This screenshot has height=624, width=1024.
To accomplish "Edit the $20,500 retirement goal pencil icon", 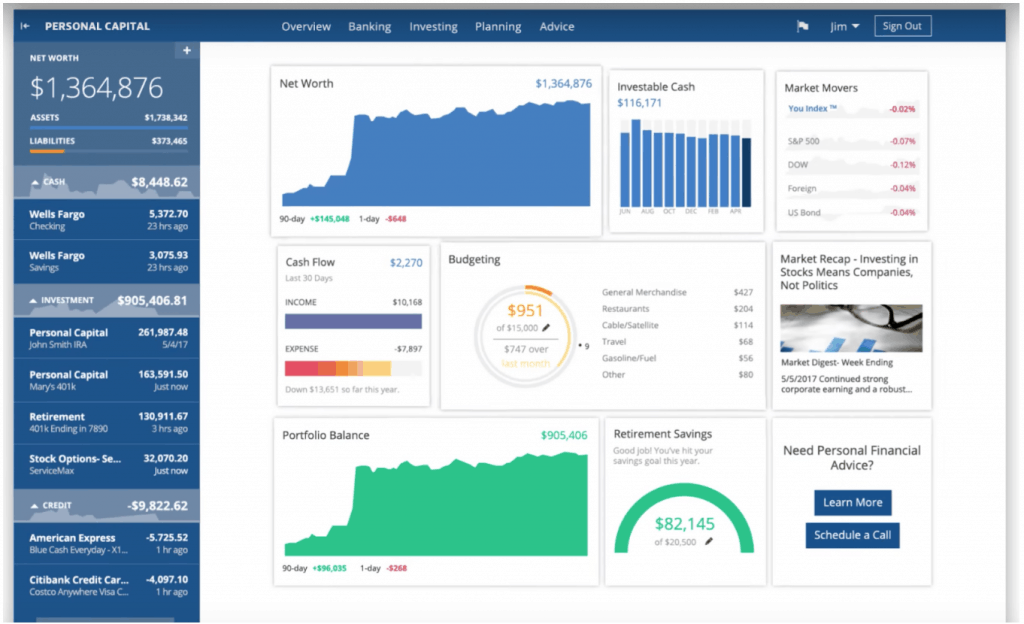I will click(709, 541).
